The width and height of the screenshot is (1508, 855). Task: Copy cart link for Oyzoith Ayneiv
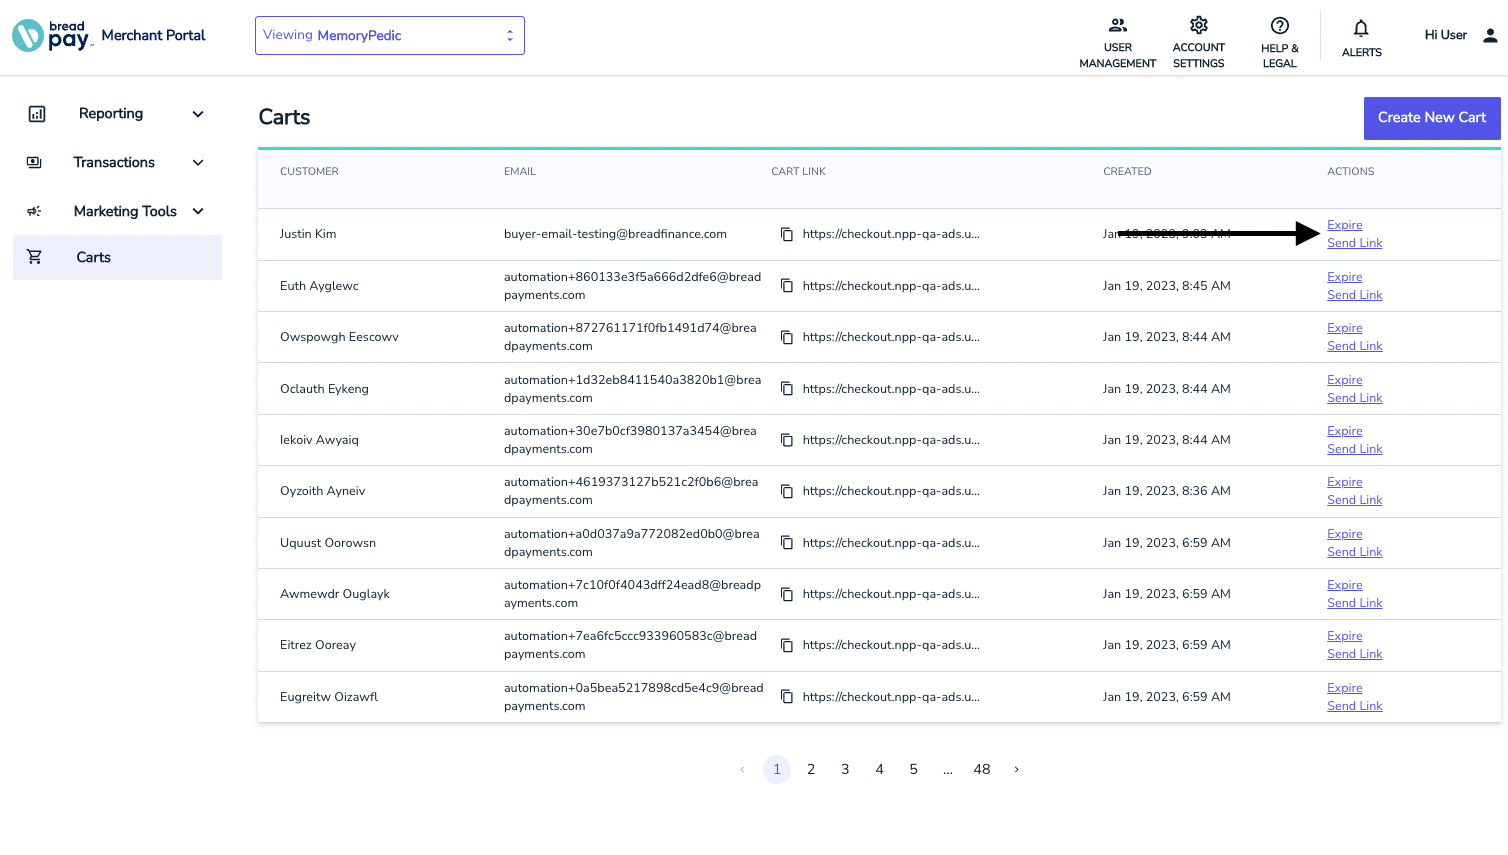pyautogui.click(x=787, y=491)
